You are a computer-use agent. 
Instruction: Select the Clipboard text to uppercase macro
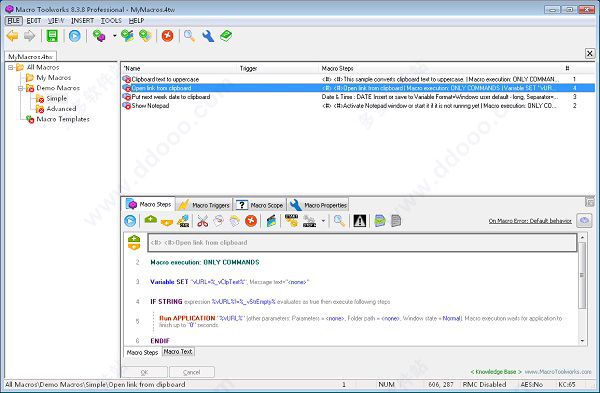(x=358, y=79)
